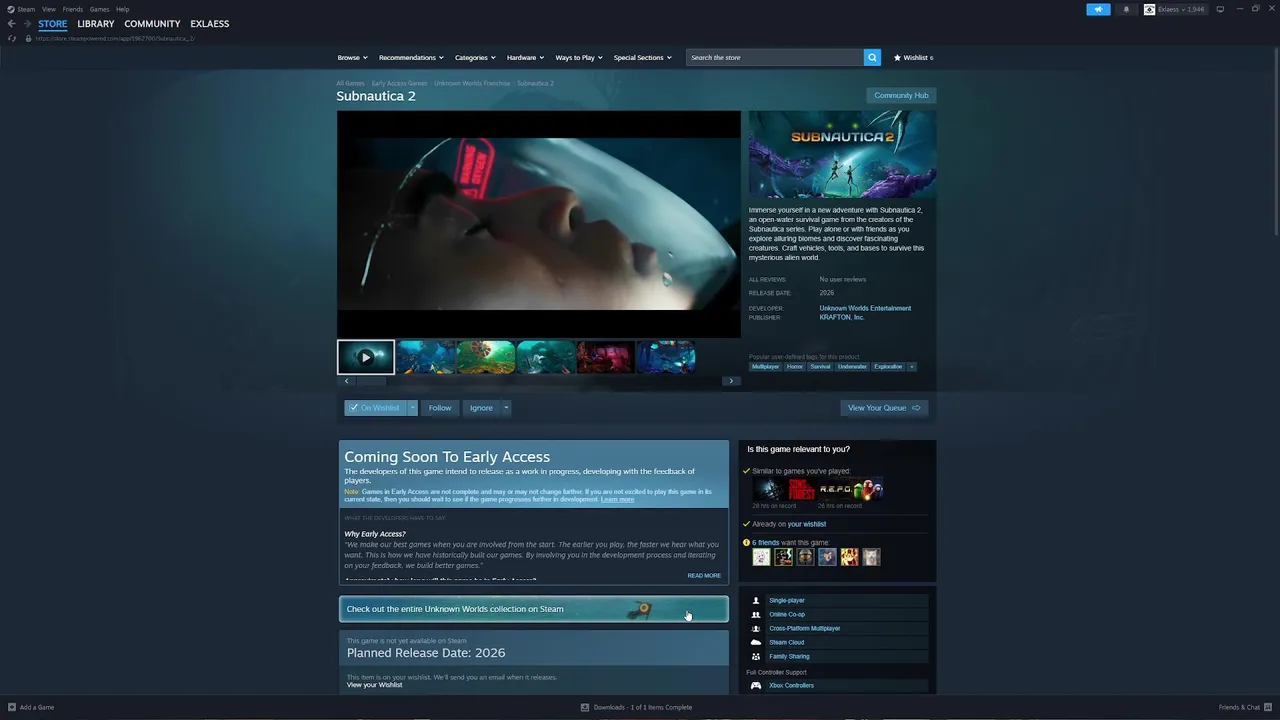
Task: Open the Horror tag
Action: tap(795, 367)
